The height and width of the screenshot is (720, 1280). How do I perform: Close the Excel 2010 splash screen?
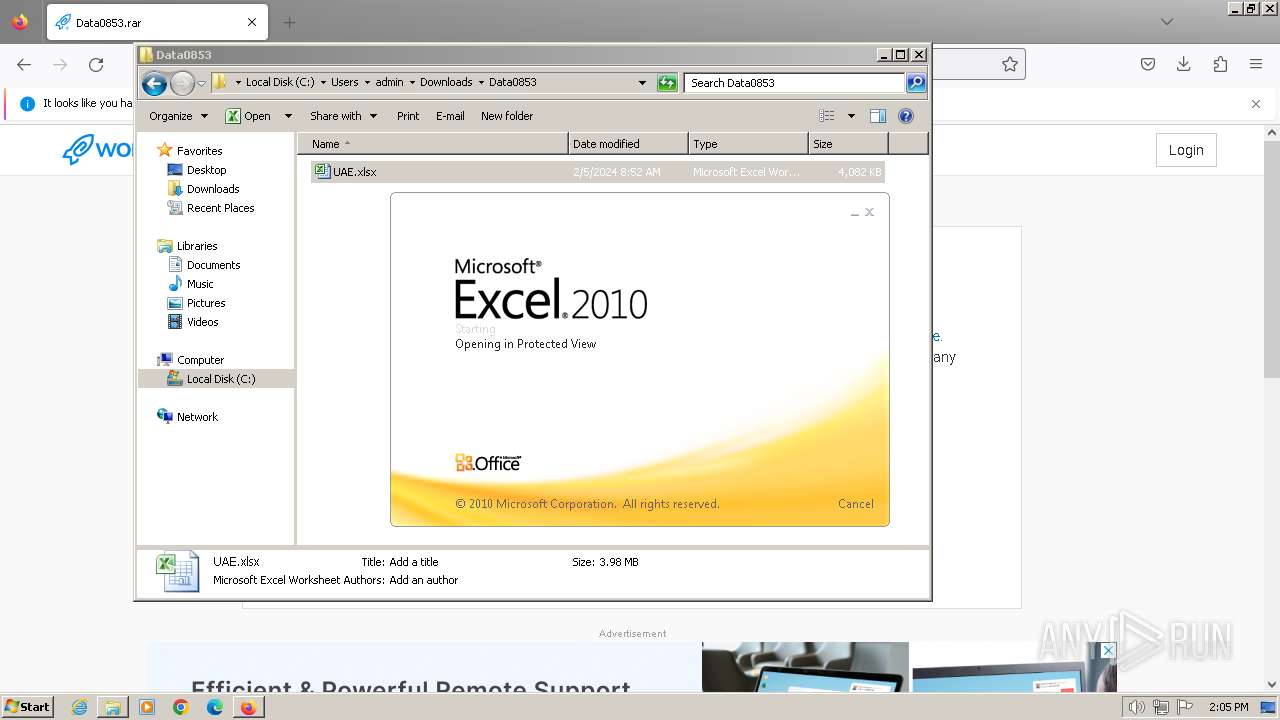[869, 212]
